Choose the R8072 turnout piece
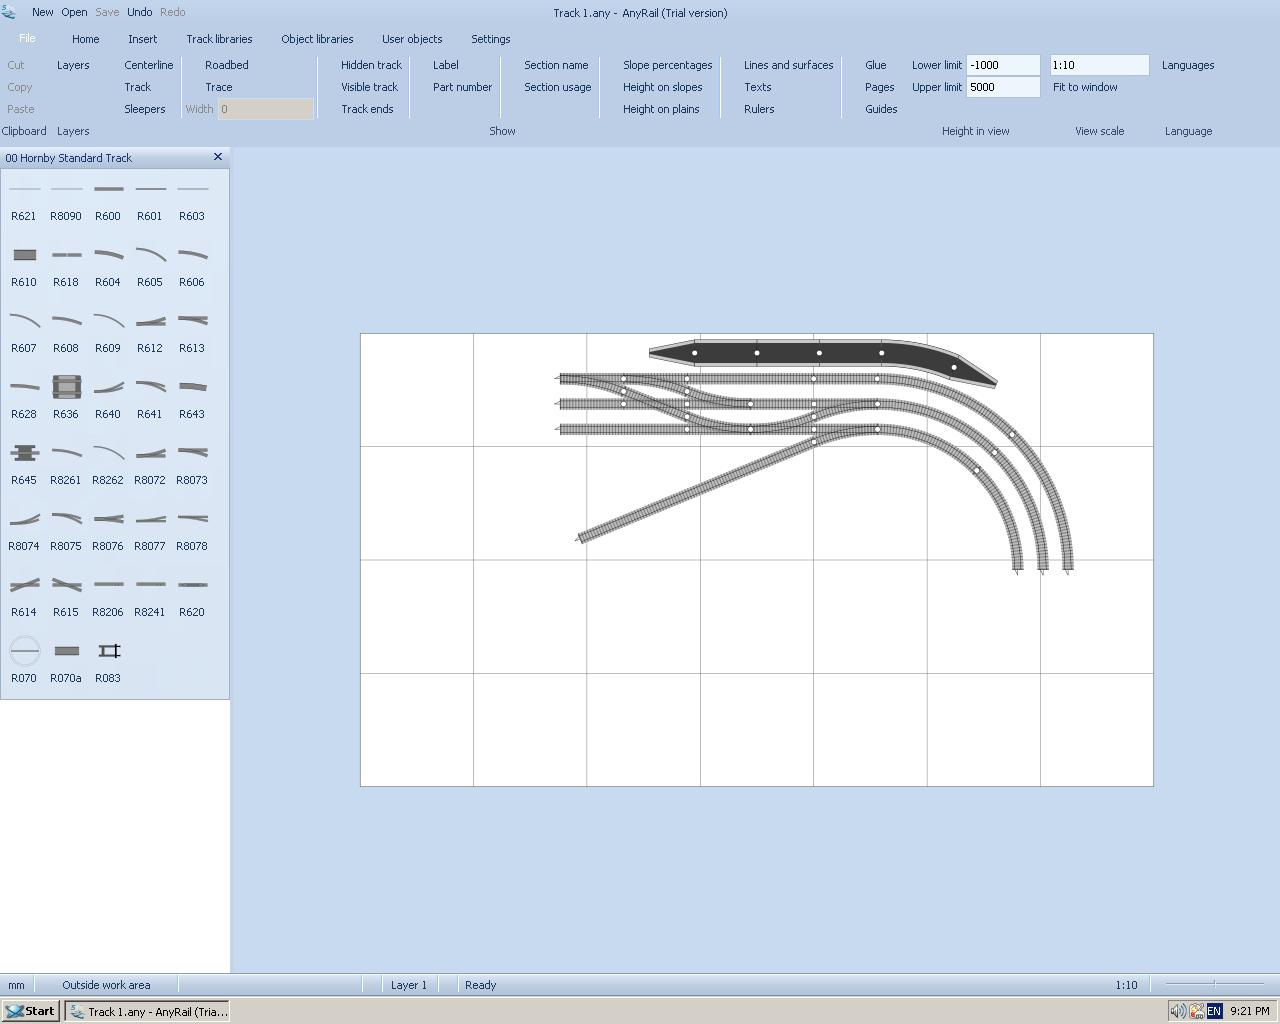The image size is (1280, 1024). pyautogui.click(x=150, y=463)
